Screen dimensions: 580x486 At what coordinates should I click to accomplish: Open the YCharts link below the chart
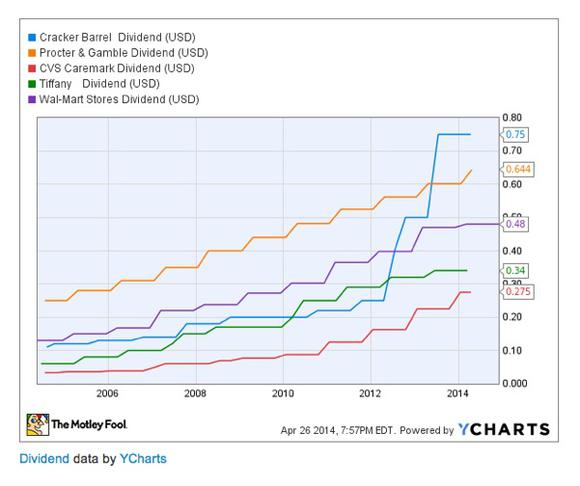143,459
